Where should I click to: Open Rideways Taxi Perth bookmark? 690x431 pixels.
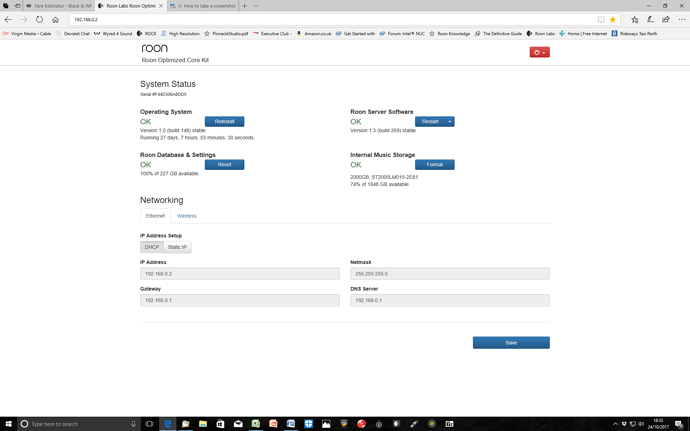634,33
